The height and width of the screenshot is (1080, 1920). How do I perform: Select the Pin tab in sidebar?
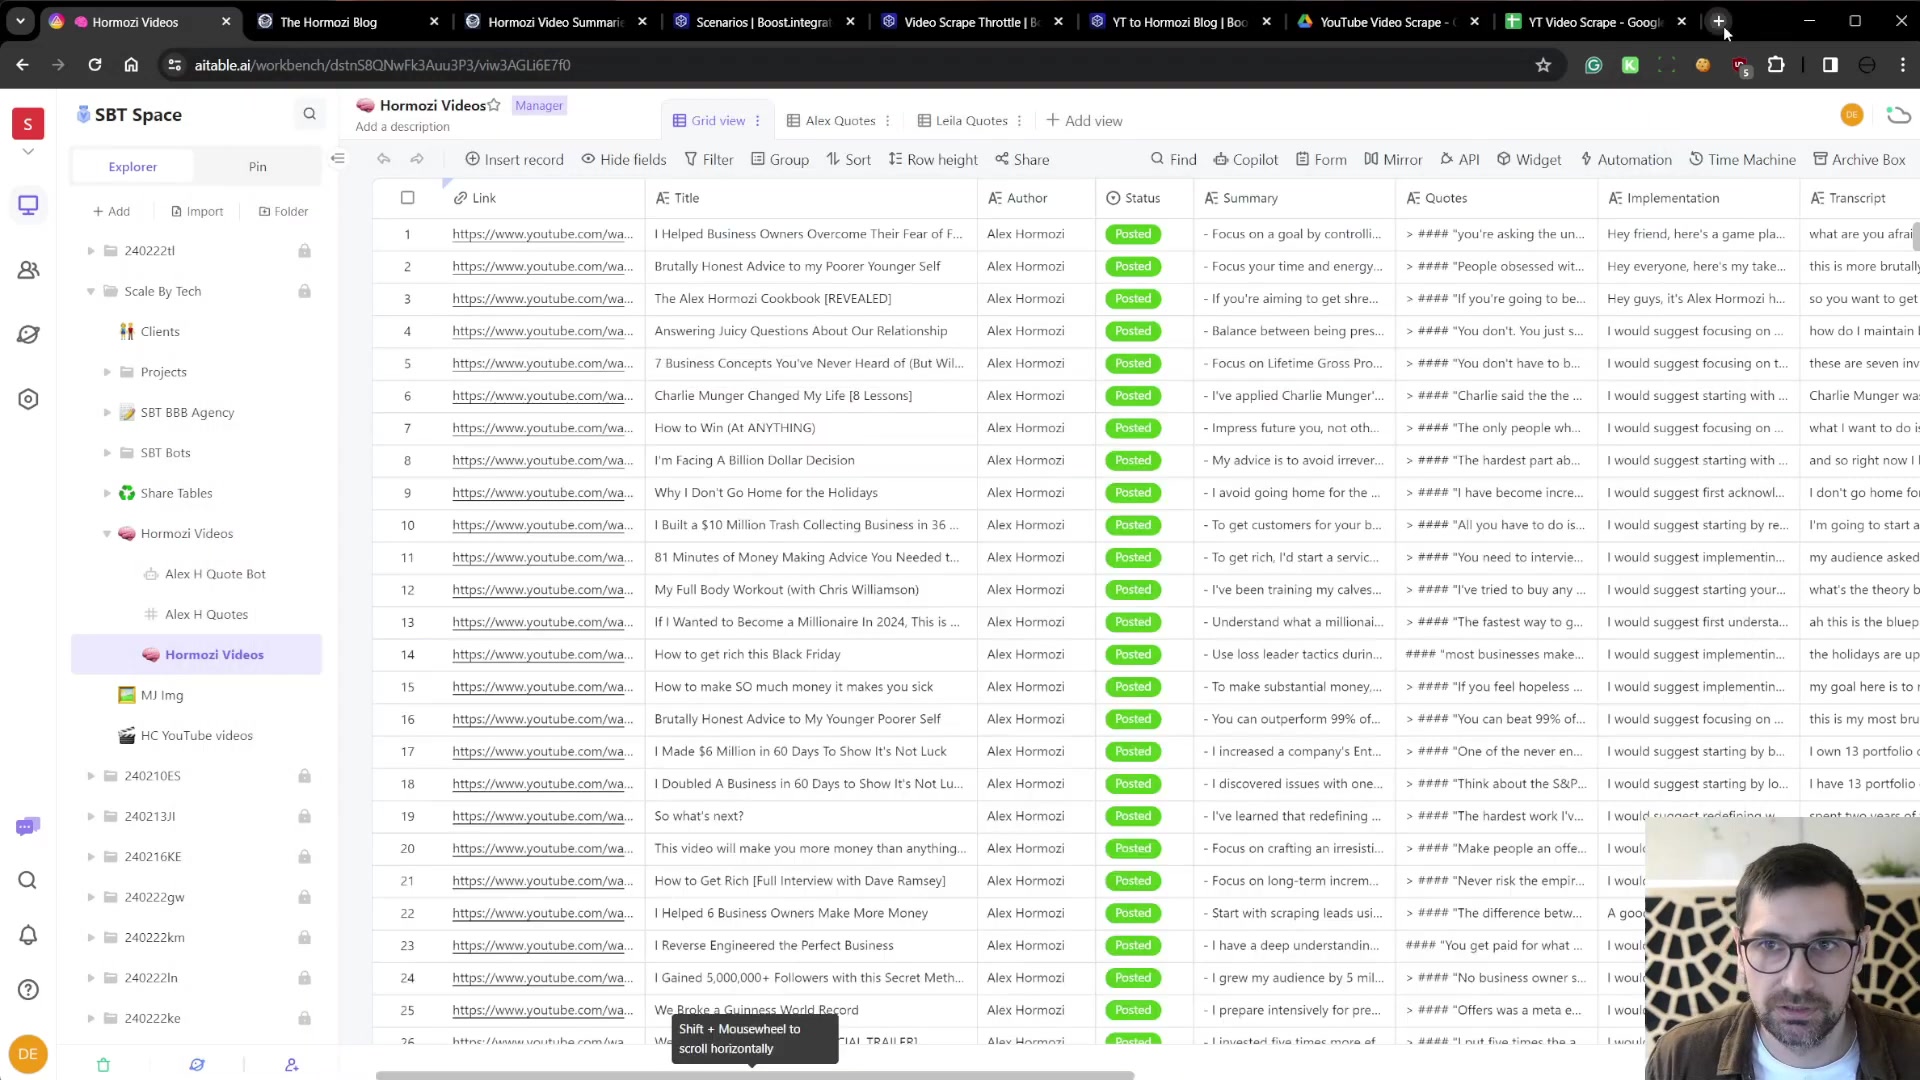click(258, 167)
